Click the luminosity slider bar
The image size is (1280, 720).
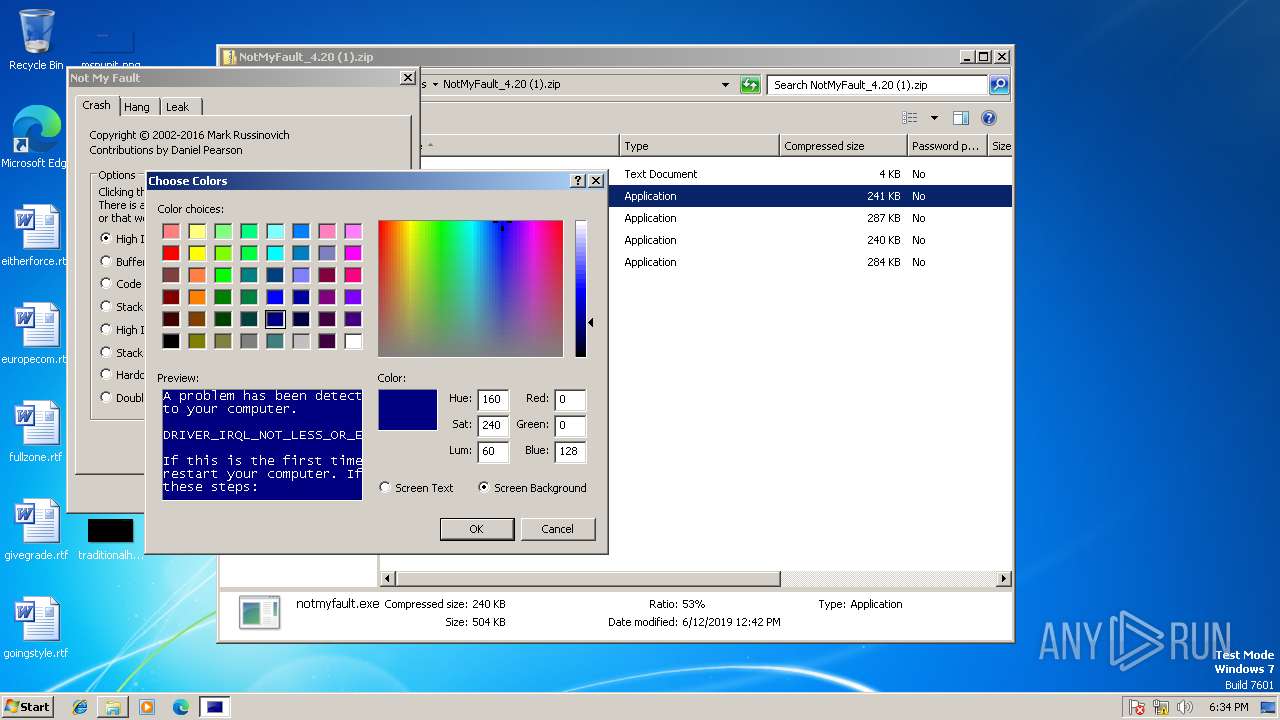coord(581,288)
